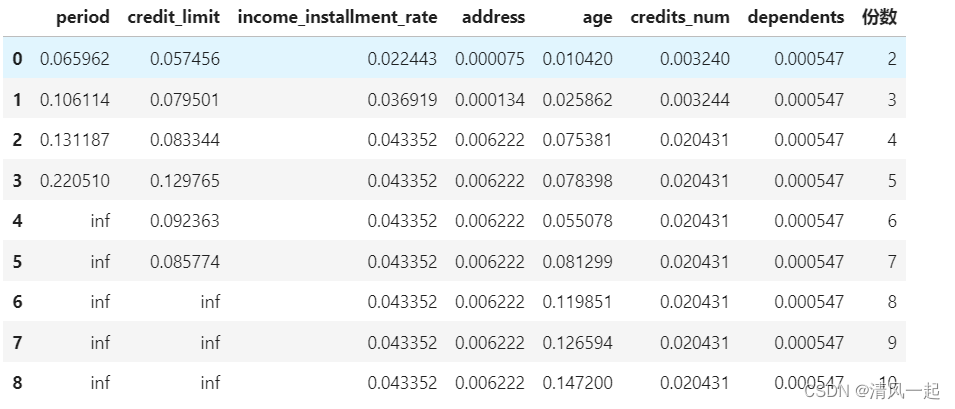This screenshot has width=955, height=409.
Task: Click age value 0.075381
Action: click(x=577, y=140)
